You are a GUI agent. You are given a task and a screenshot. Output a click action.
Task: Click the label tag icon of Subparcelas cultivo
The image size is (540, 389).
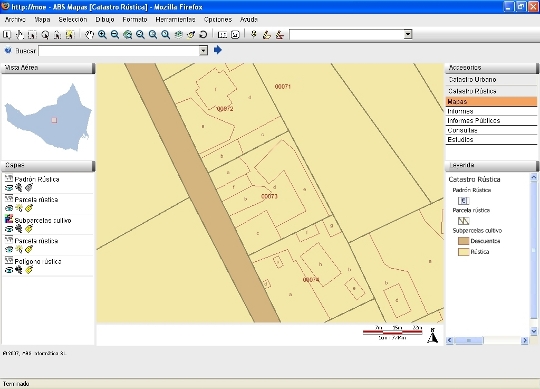click(29, 229)
